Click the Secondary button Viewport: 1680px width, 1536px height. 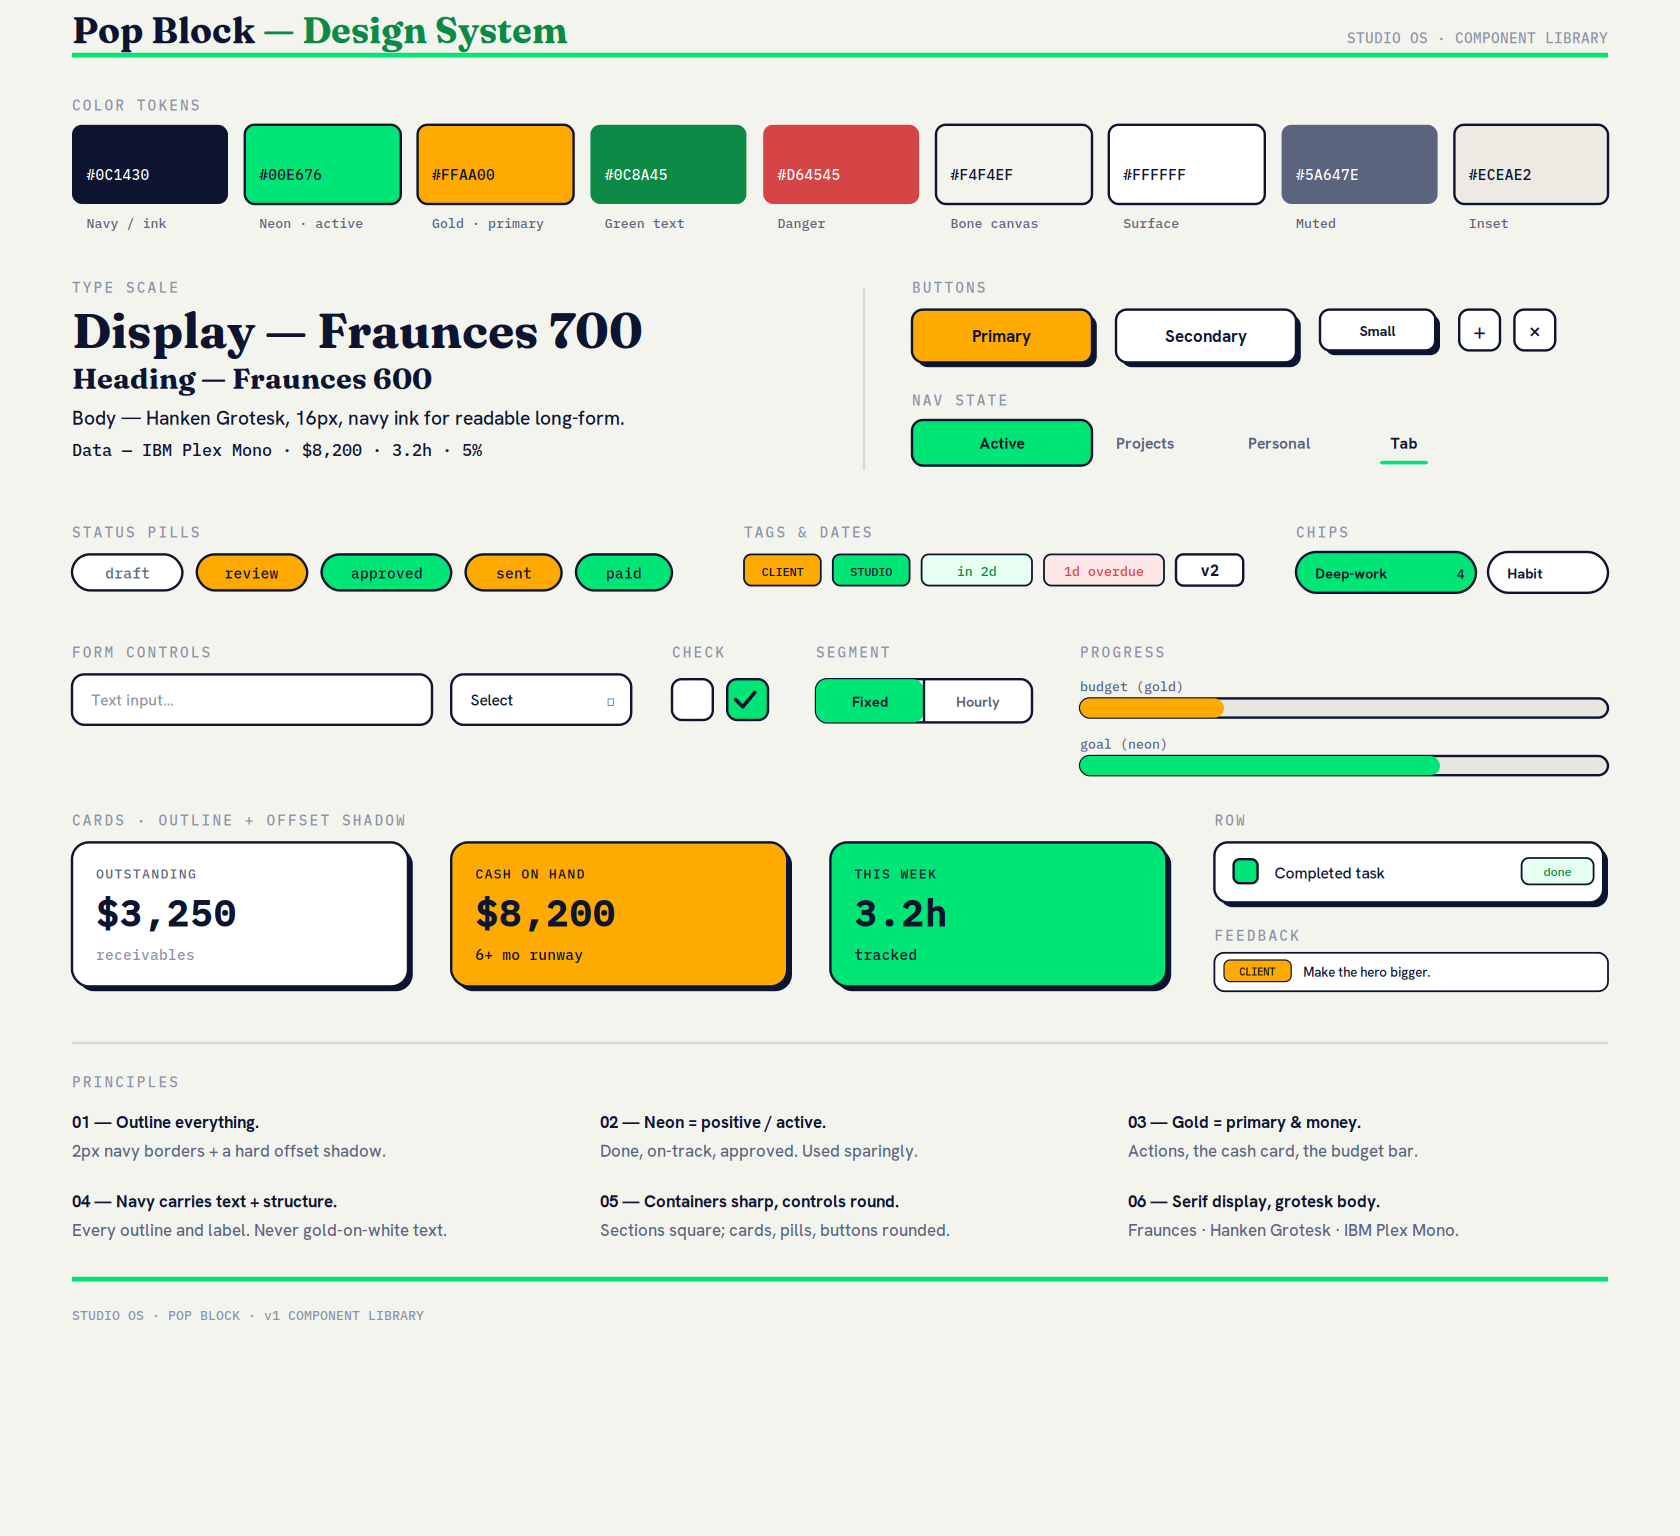(x=1205, y=336)
